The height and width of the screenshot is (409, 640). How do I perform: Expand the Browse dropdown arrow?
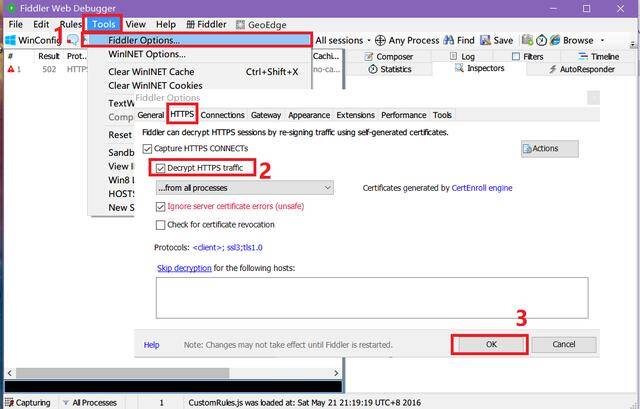click(x=602, y=40)
